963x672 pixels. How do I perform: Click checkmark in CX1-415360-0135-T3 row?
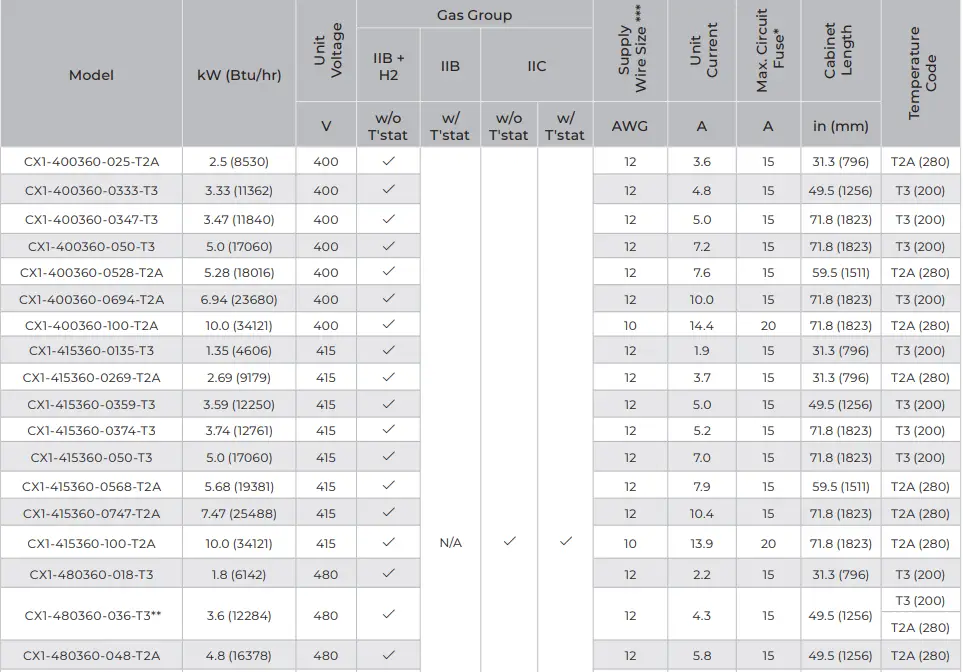point(388,351)
